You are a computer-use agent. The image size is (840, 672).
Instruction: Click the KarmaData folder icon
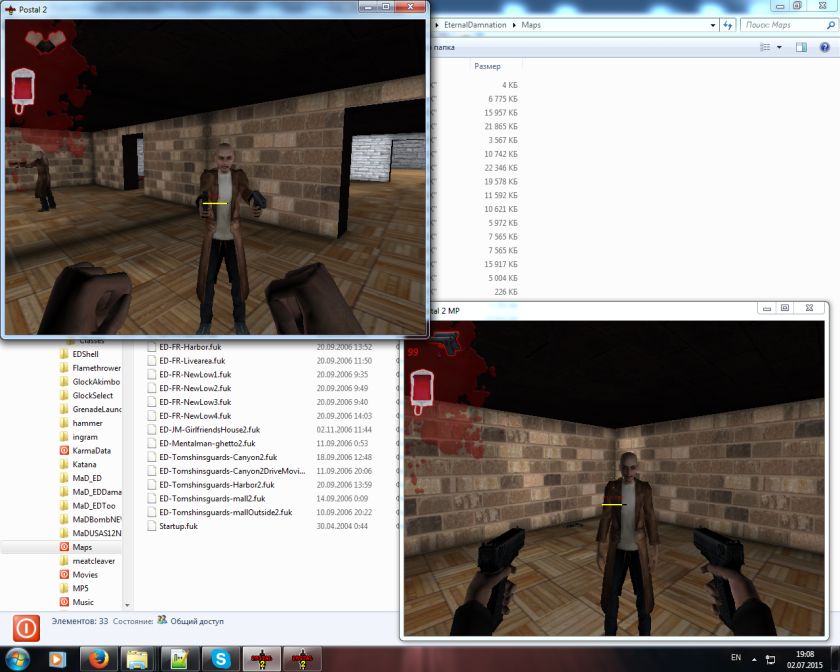(x=64, y=451)
